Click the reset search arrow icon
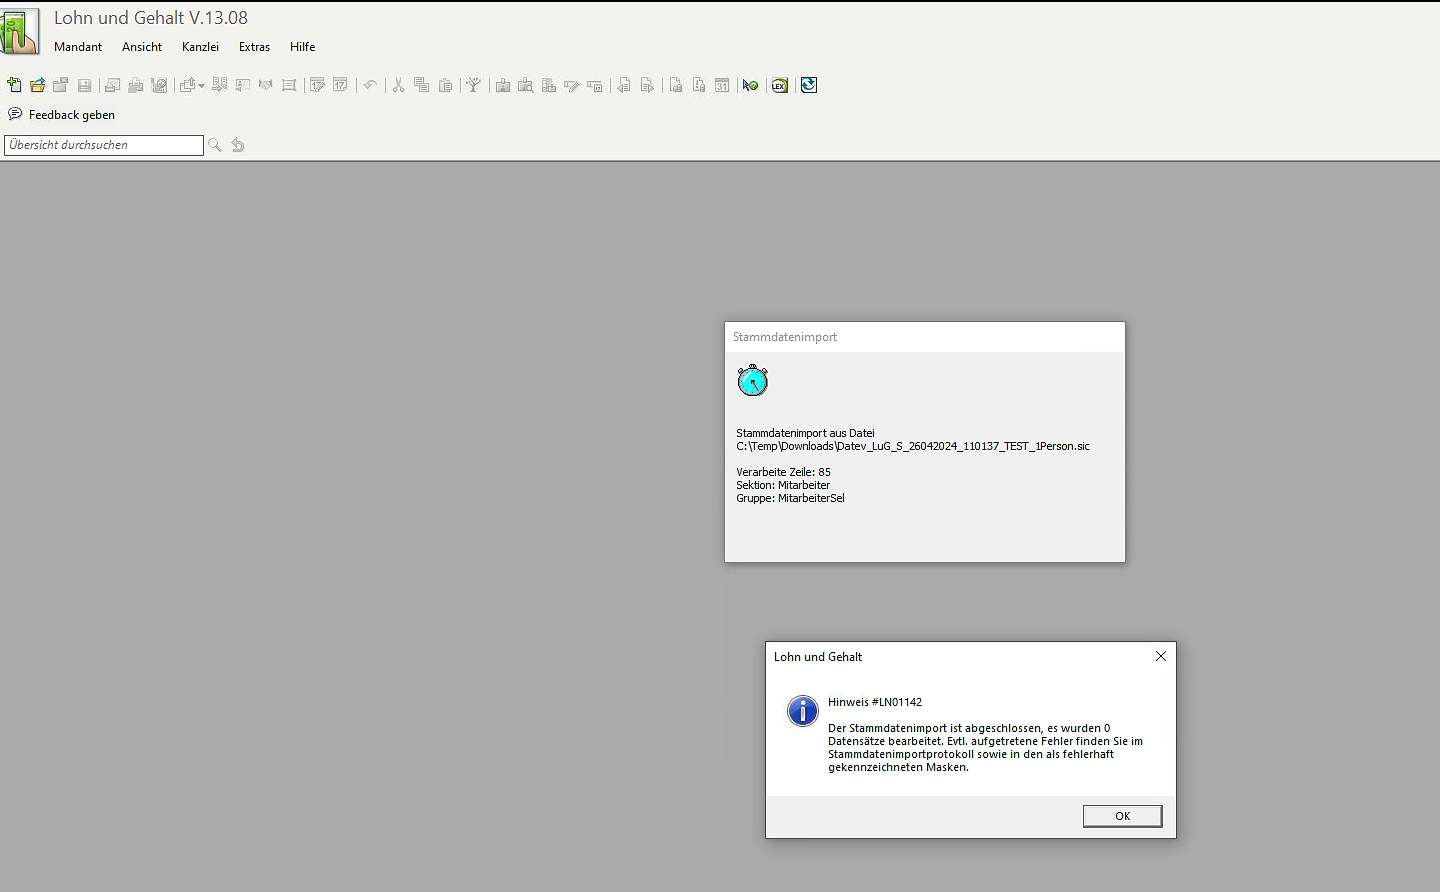The width and height of the screenshot is (1440, 892). (238, 145)
